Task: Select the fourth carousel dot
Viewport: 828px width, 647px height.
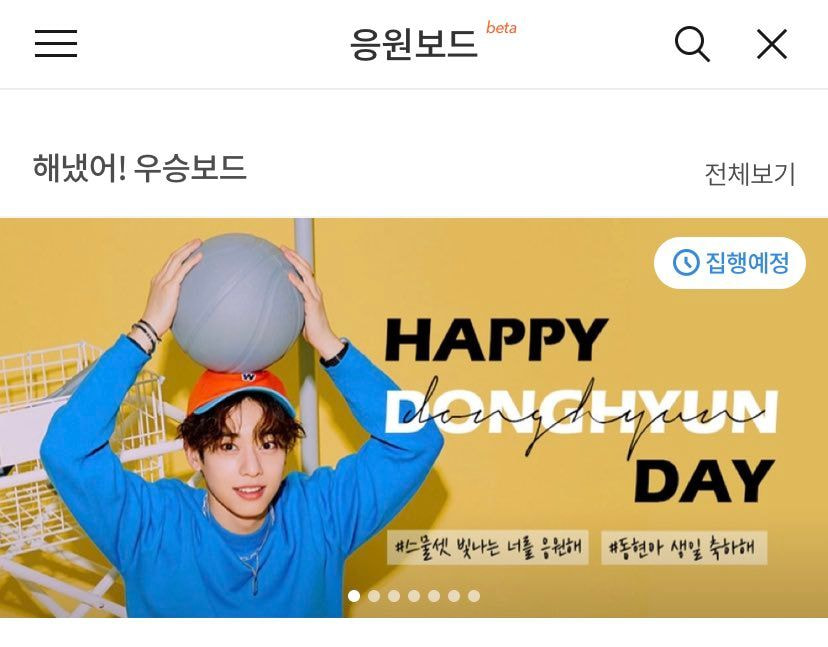Action: pos(414,596)
